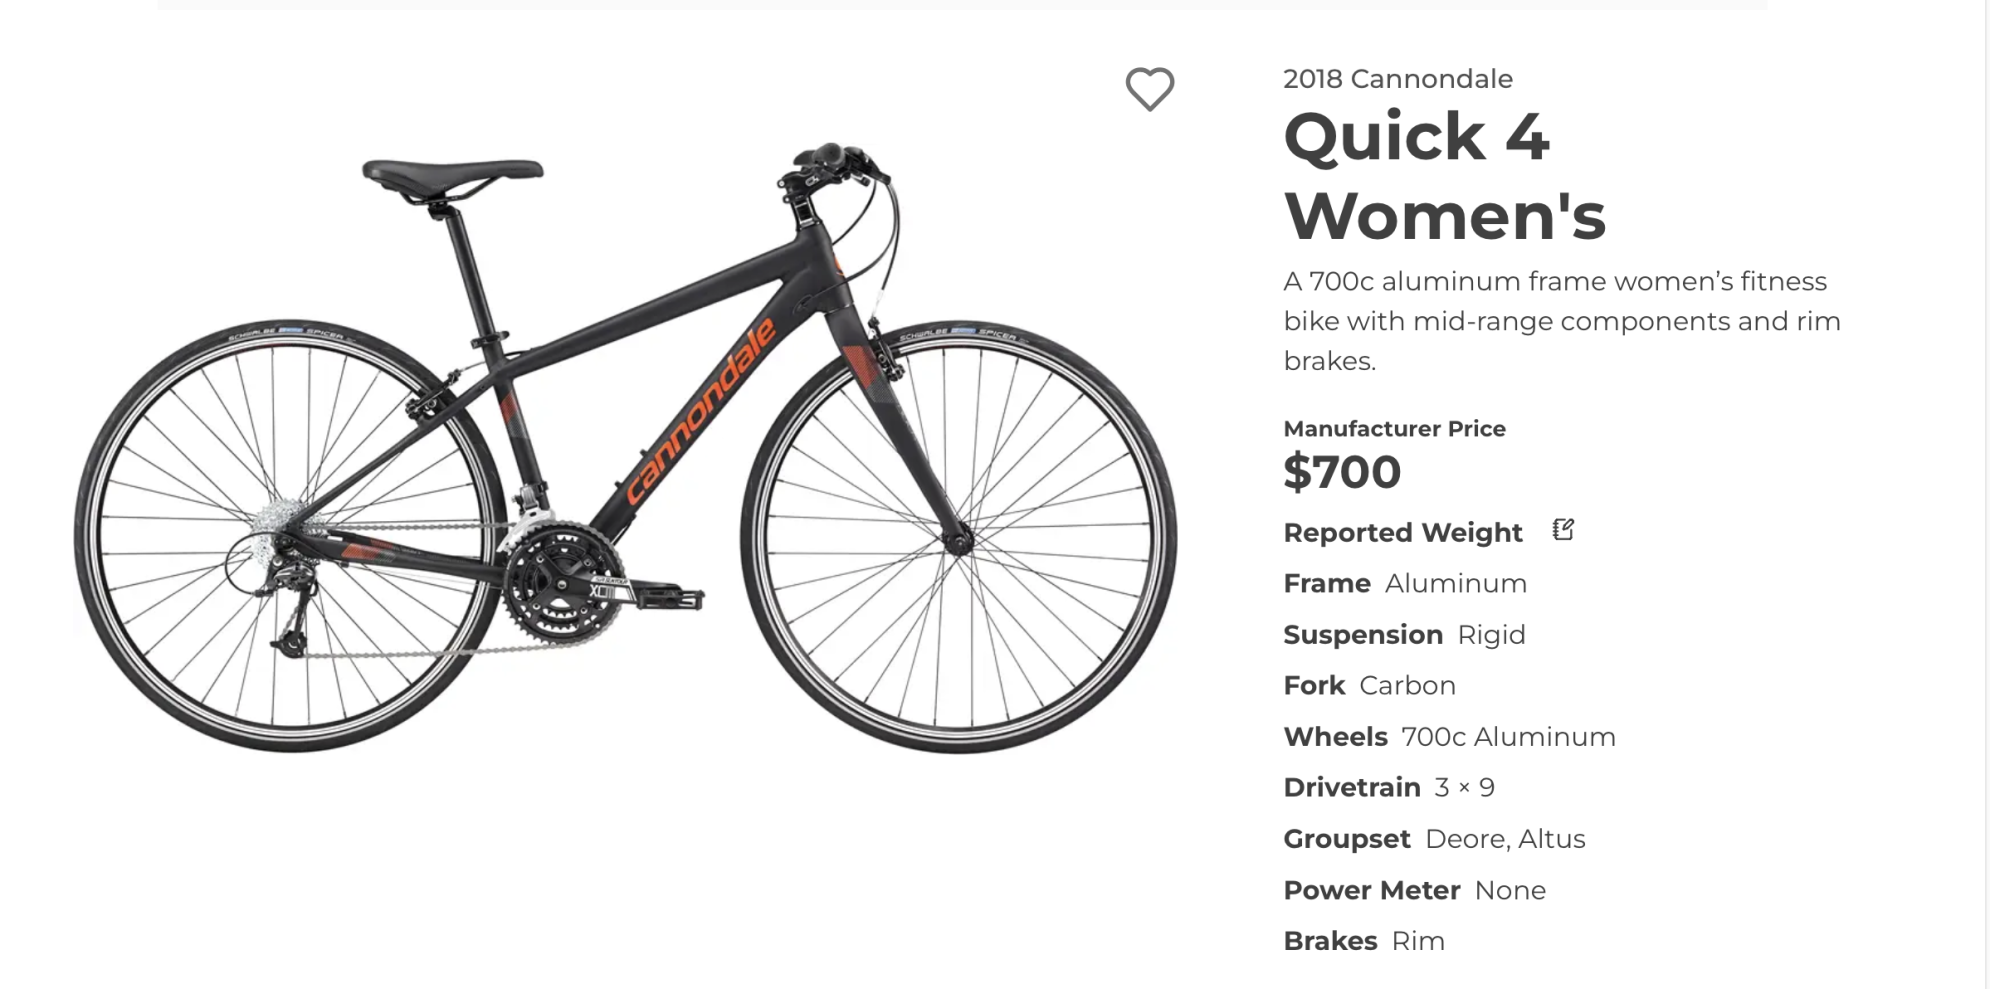The width and height of the screenshot is (1990, 989).
Task: Click the Manufacturer Price heading
Action: (1394, 428)
